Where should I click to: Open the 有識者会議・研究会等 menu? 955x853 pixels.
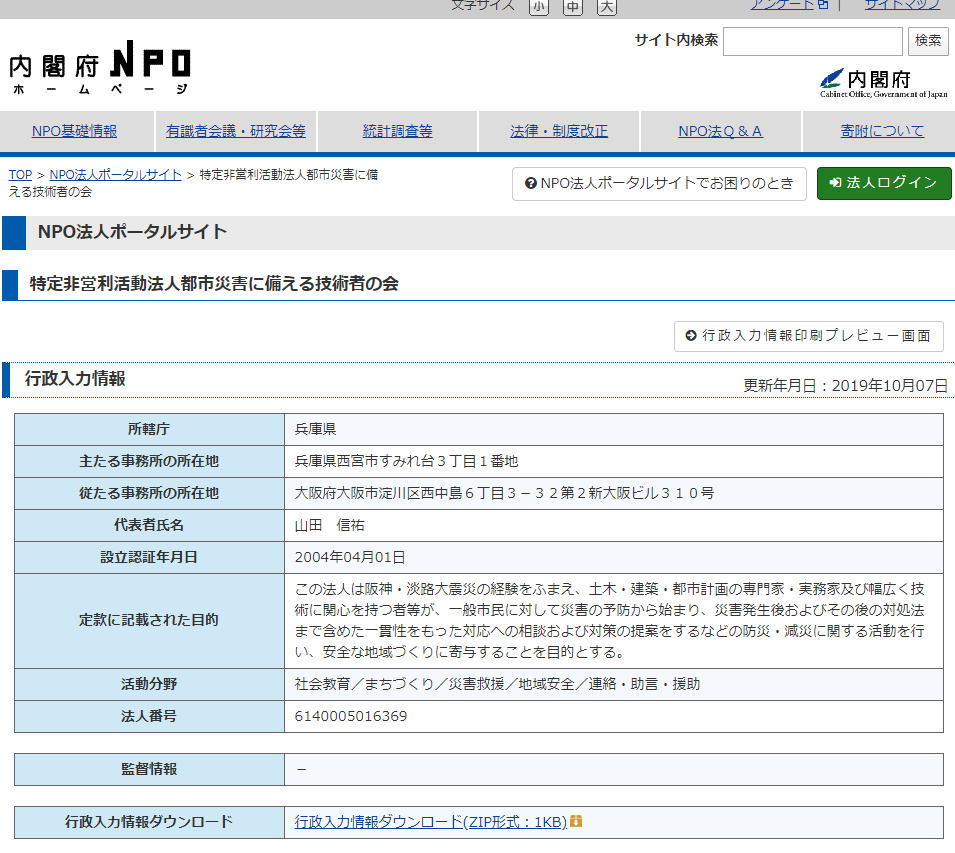click(x=236, y=131)
